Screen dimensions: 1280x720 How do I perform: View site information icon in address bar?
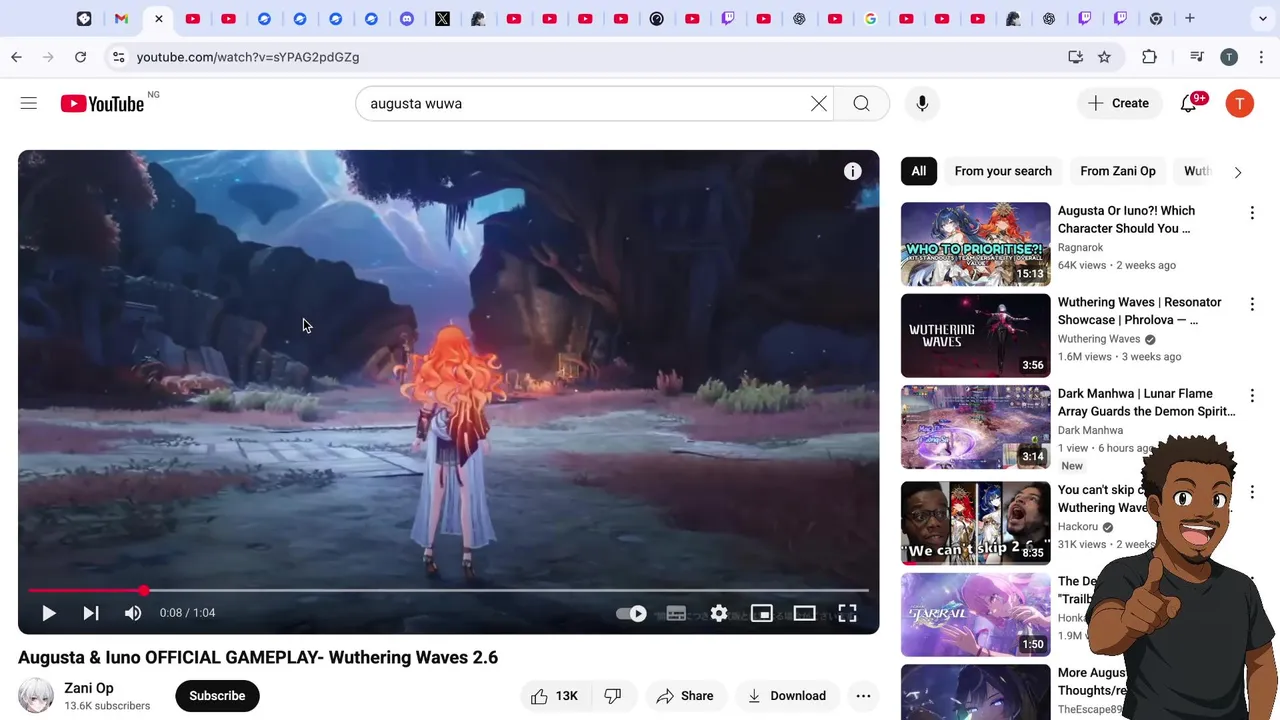(x=119, y=57)
